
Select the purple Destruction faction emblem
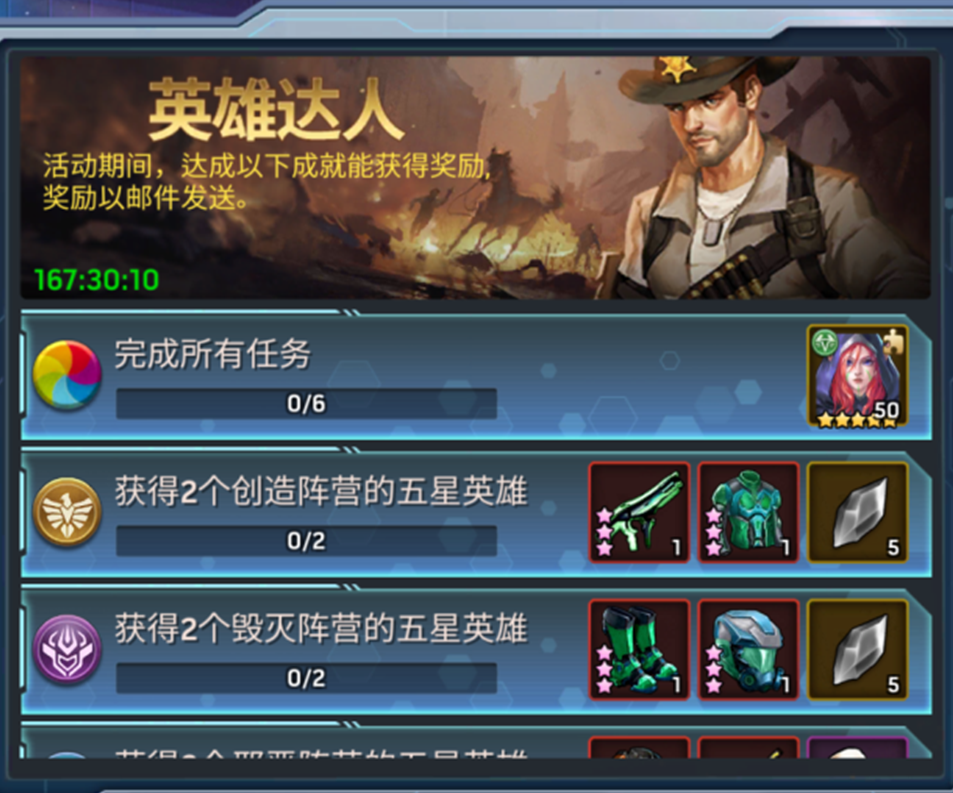tap(67, 649)
